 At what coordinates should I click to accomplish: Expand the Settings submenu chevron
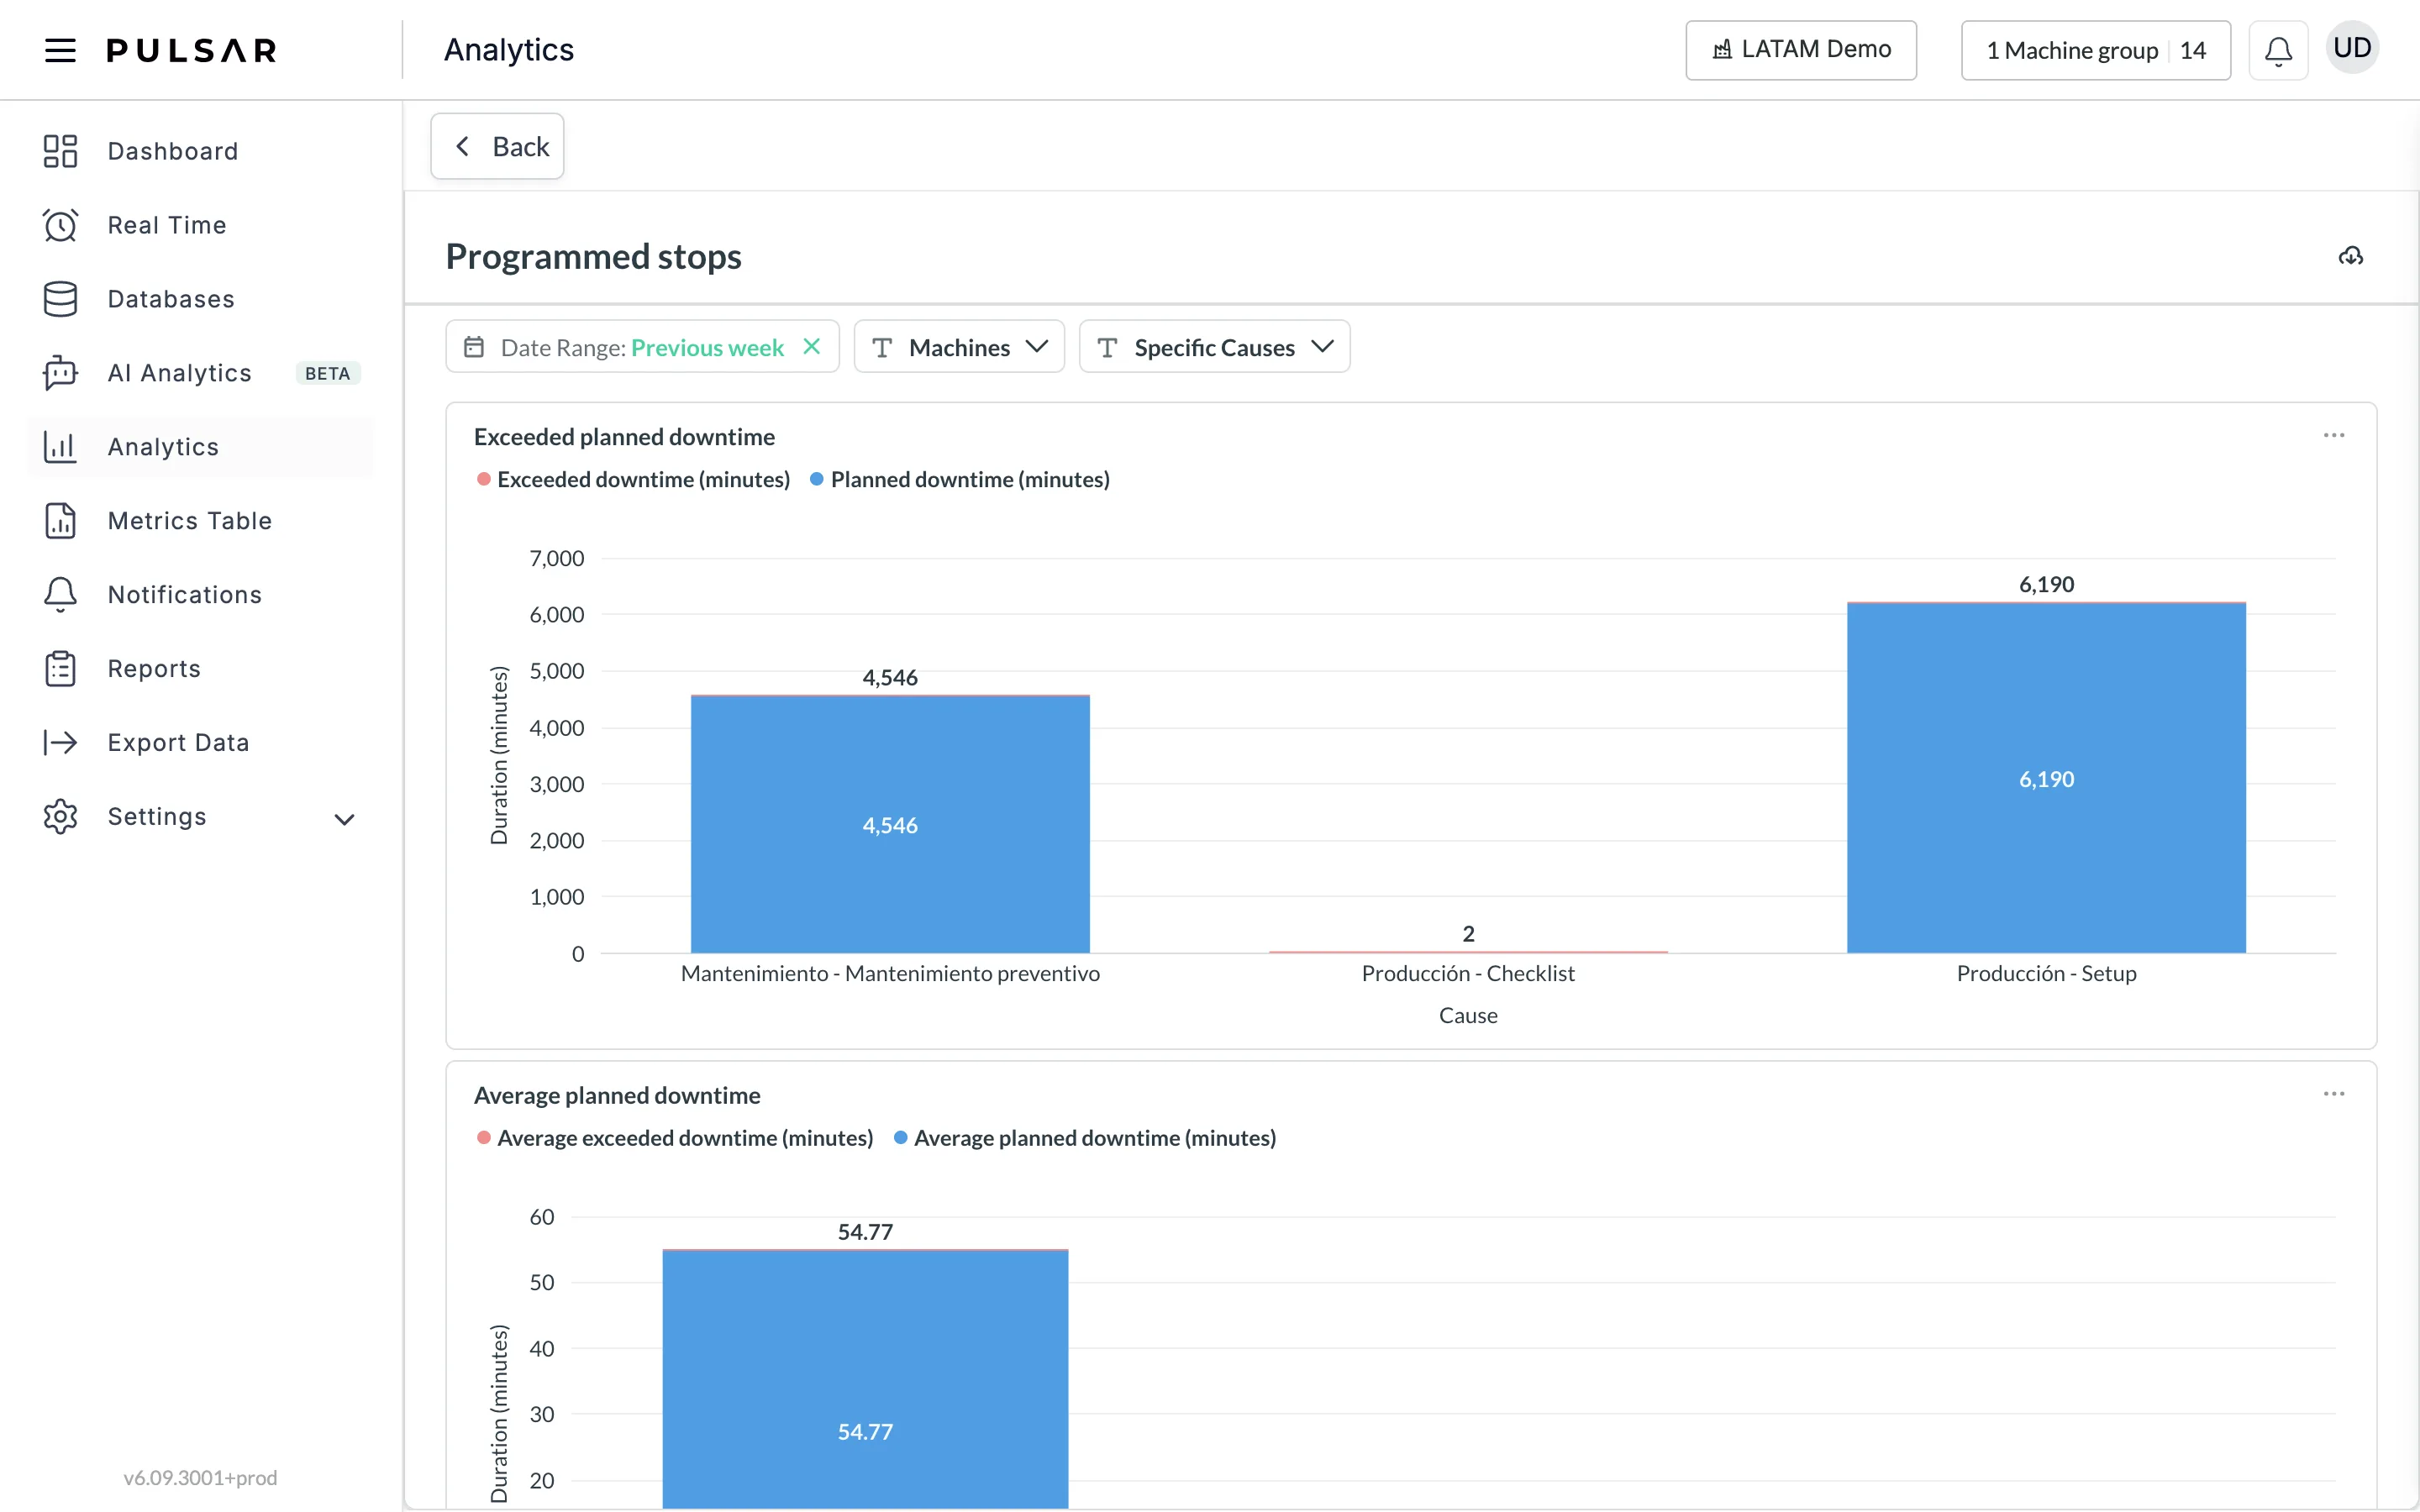tap(344, 819)
